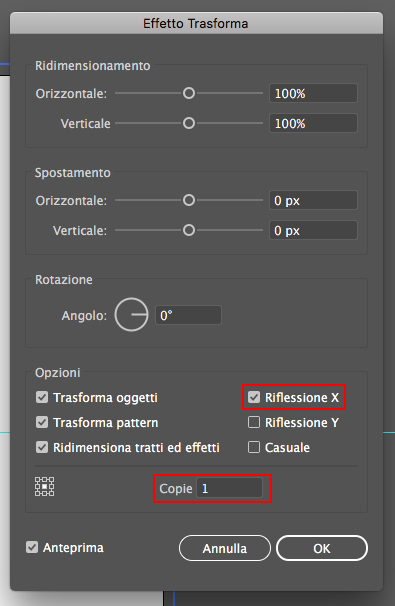Click the Ridimensionamento Orizzontale slider handle
This screenshot has height=606, width=395.
tap(189, 93)
